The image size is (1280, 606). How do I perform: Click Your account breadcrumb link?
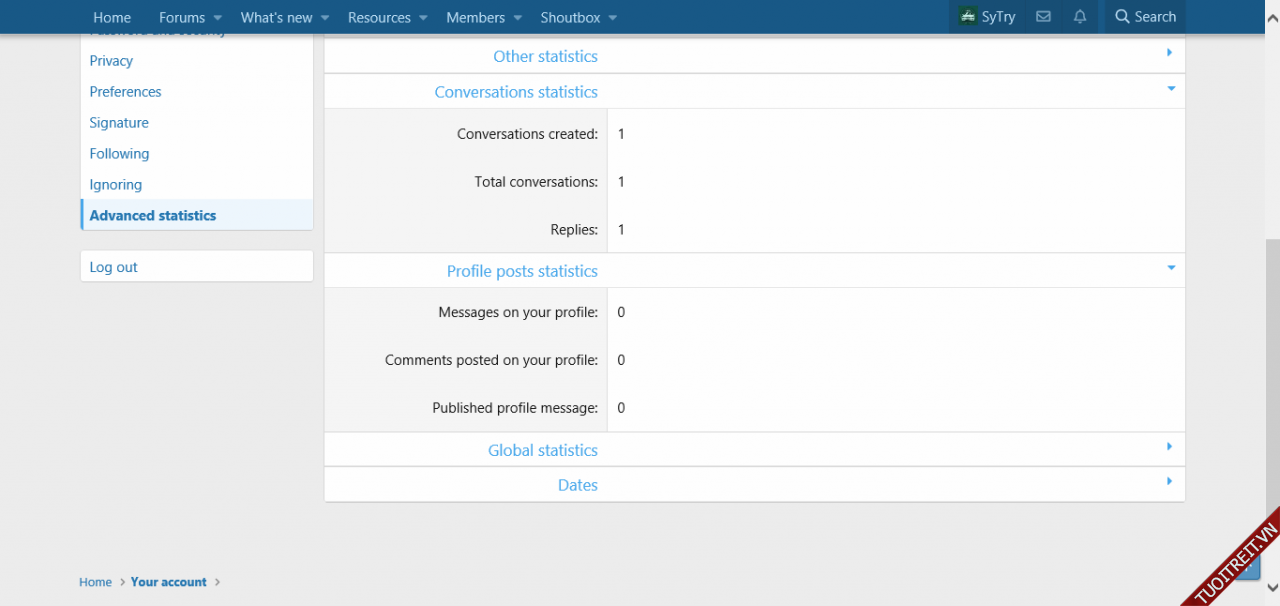pyautogui.click(x=168, y=582)
